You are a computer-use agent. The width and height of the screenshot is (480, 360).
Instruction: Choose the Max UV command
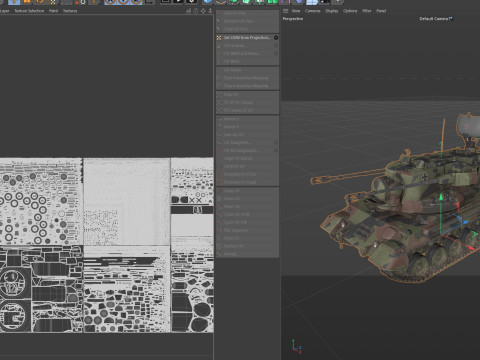click(x=247, y=95)
